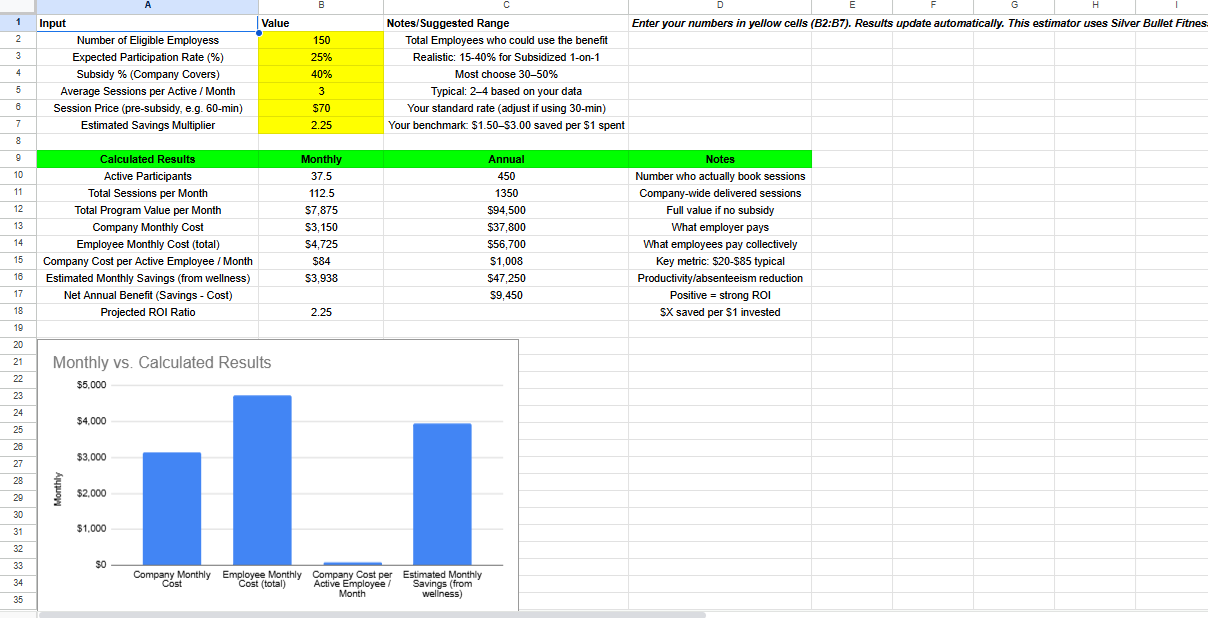Click 'Positive = strong ROI' note
Image resolution: width=1208 pixels, height=618 pixels.
point(720,295)
